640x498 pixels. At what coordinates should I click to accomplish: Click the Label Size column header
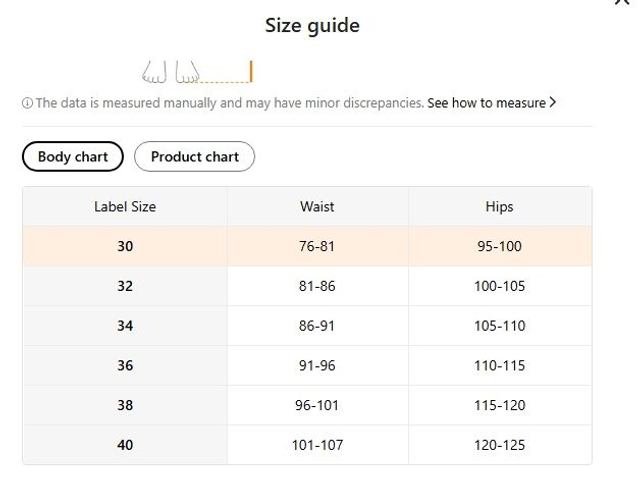point(125,207)
